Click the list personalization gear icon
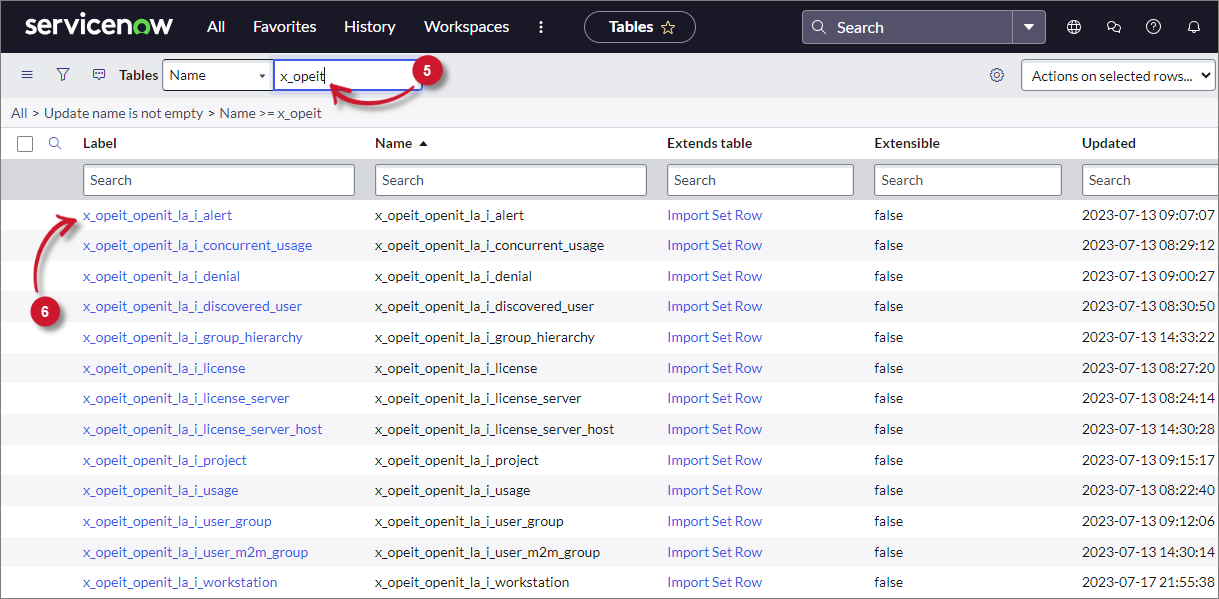This screenshot has height=599, width=1219. [996, 75]
